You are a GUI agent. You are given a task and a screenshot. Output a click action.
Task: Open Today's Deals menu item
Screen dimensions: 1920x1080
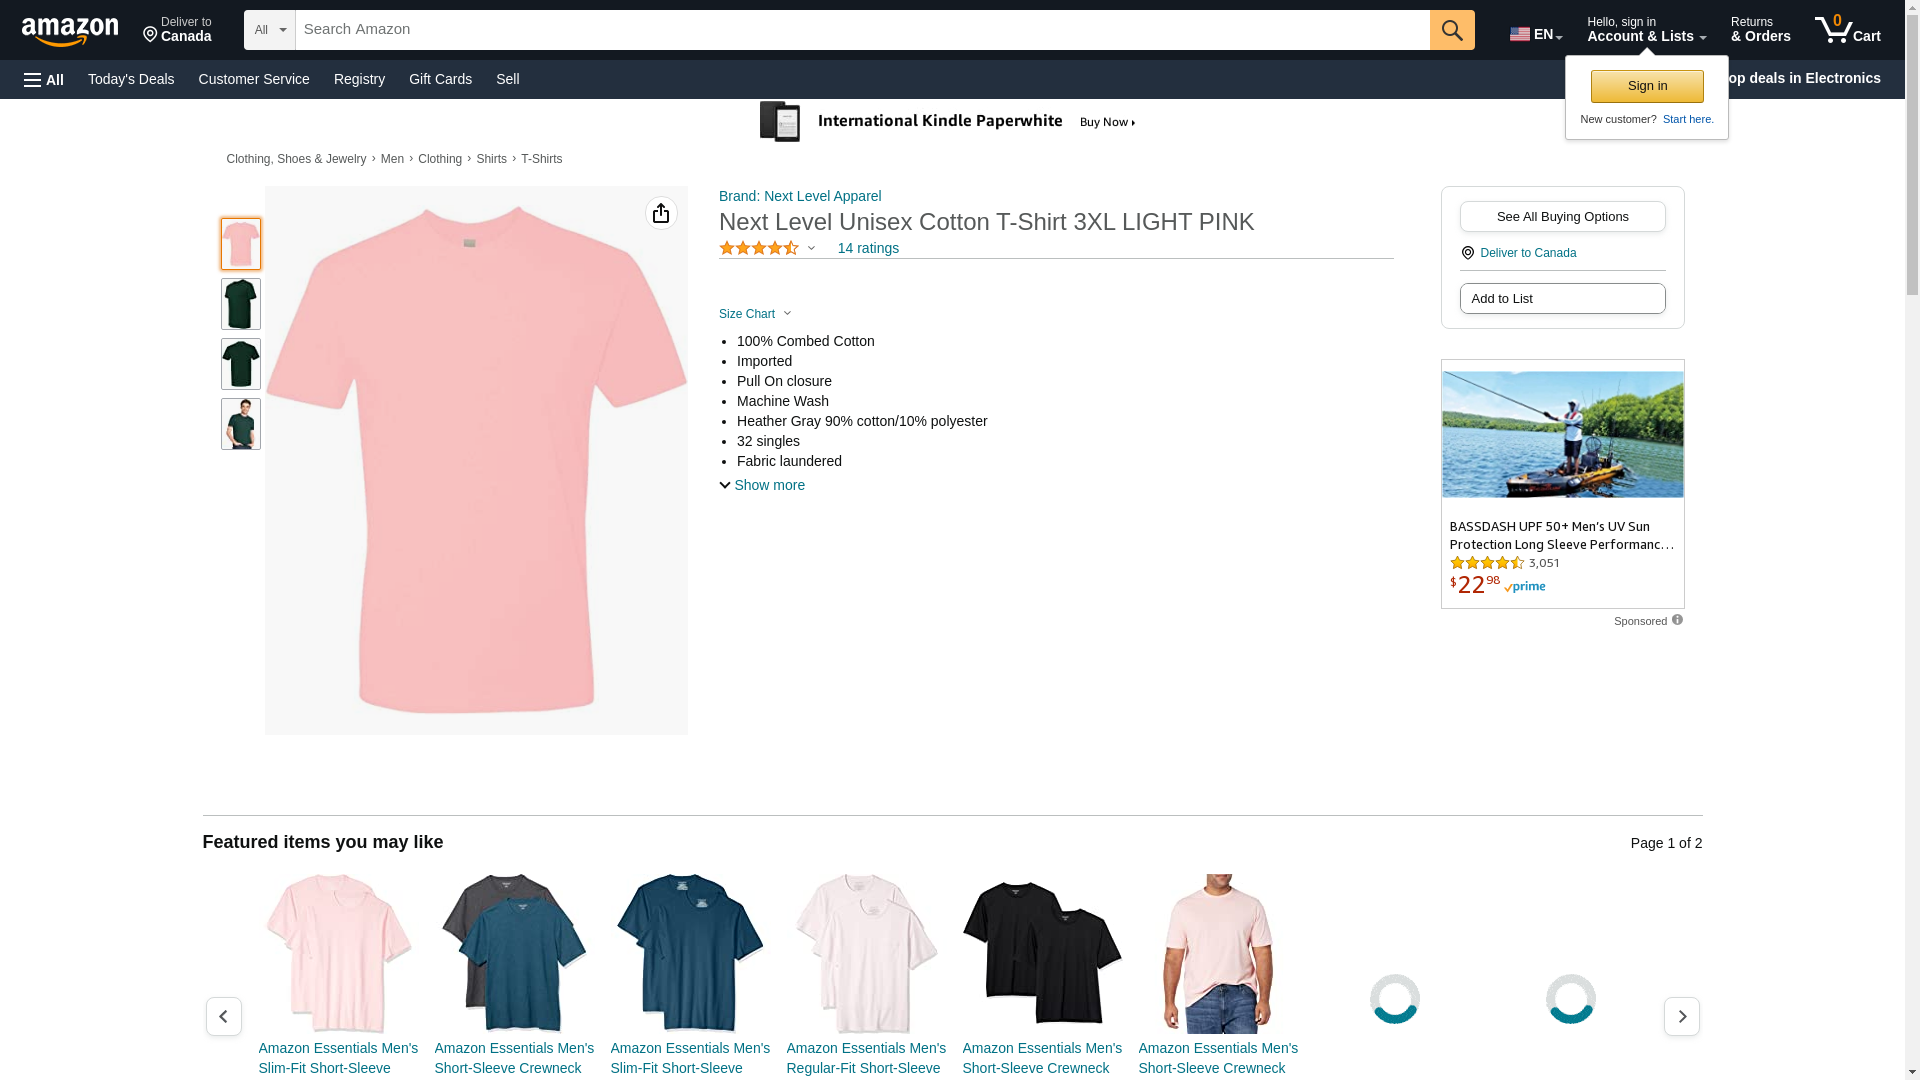pyautogui.click(x=131, y=79)
